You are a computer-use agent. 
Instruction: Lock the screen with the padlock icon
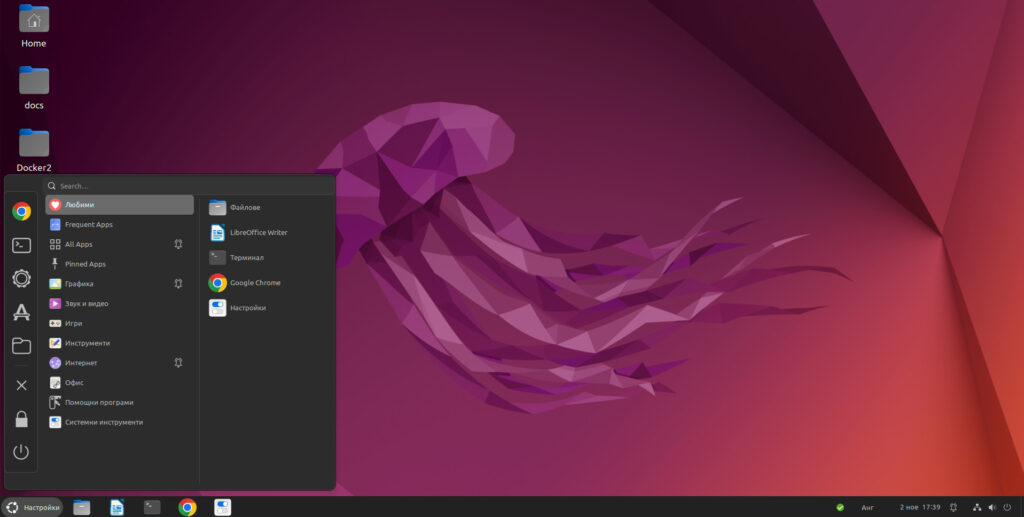[22, 419]
